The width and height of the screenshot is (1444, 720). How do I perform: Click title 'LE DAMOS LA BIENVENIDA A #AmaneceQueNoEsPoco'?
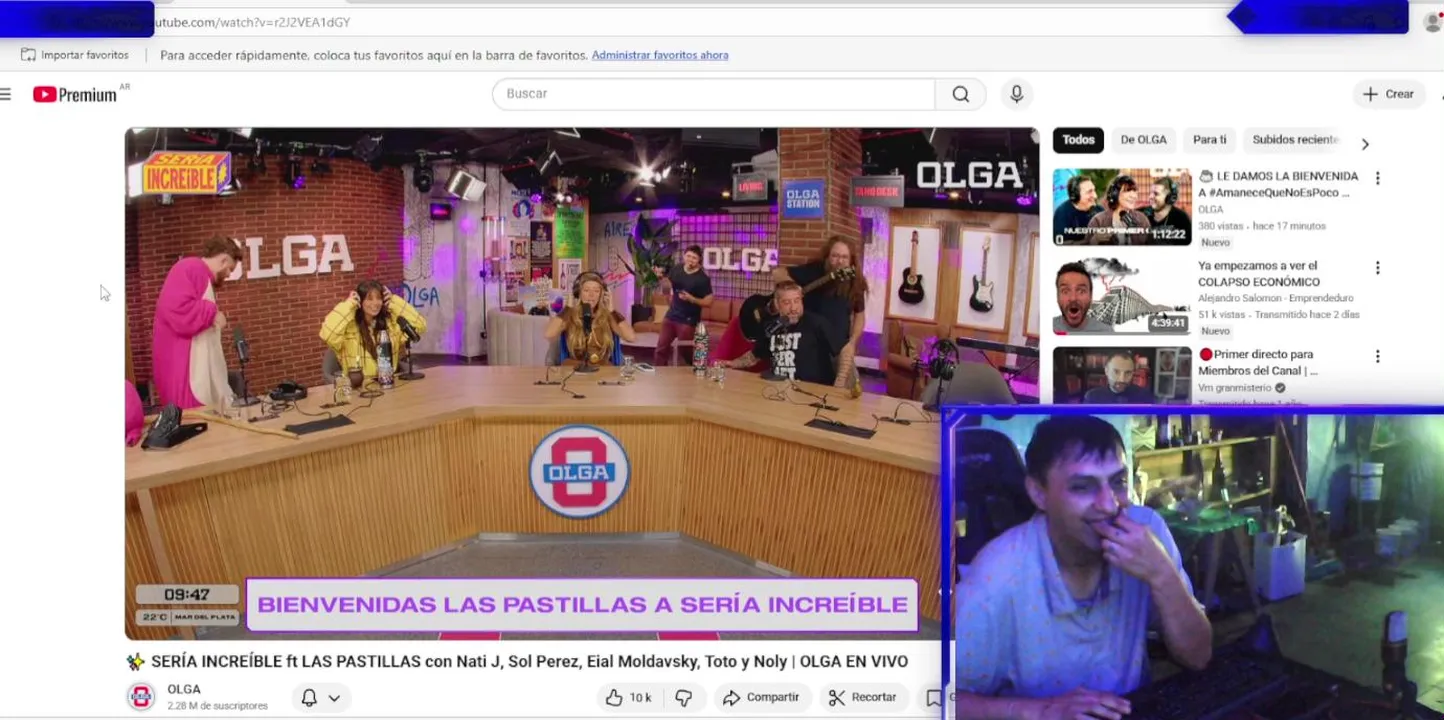pos(1278,184)
